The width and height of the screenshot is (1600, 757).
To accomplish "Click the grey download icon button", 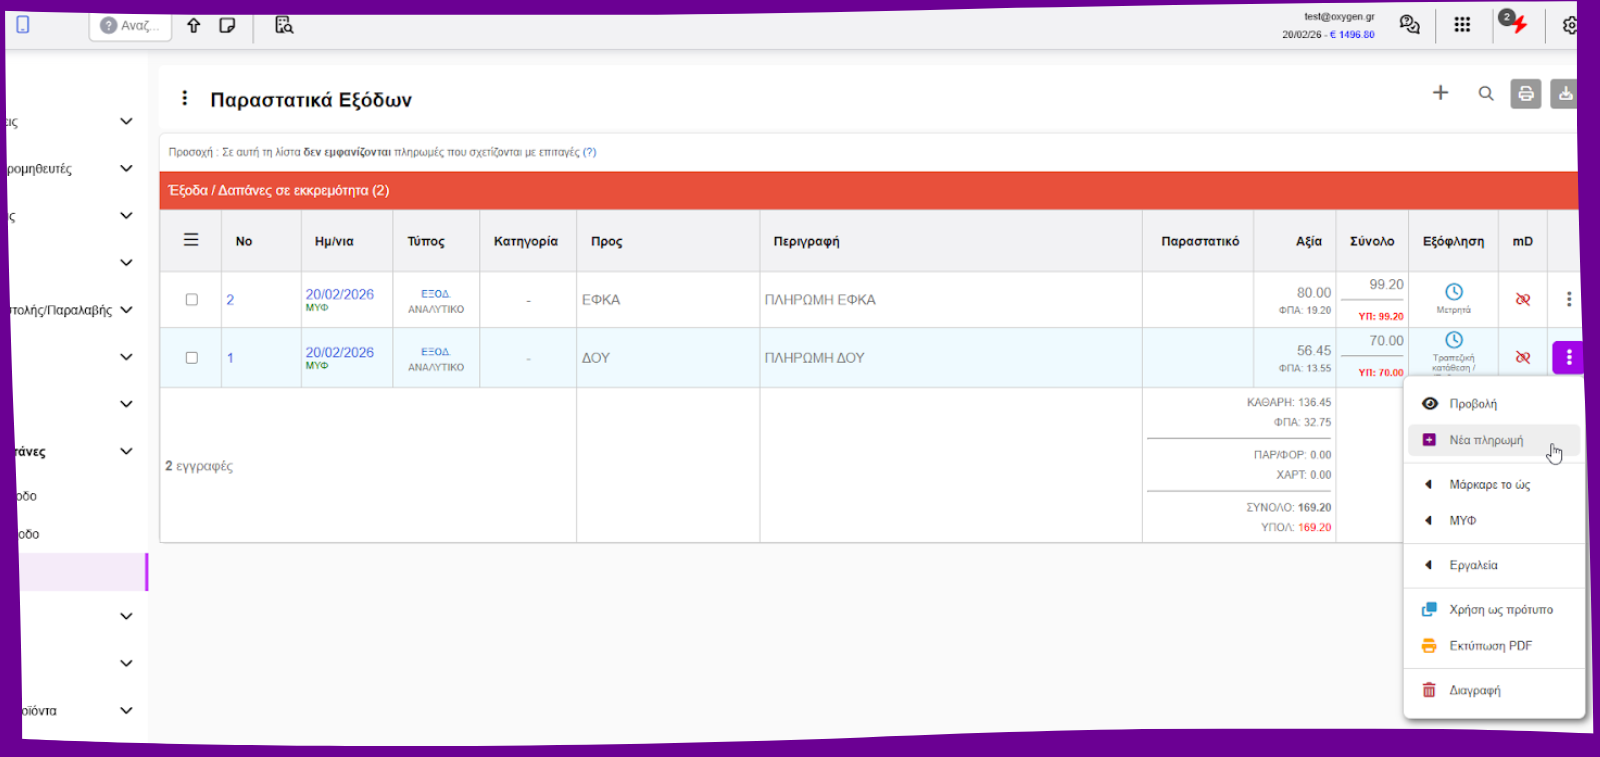I will click(x=1564, y=94).
